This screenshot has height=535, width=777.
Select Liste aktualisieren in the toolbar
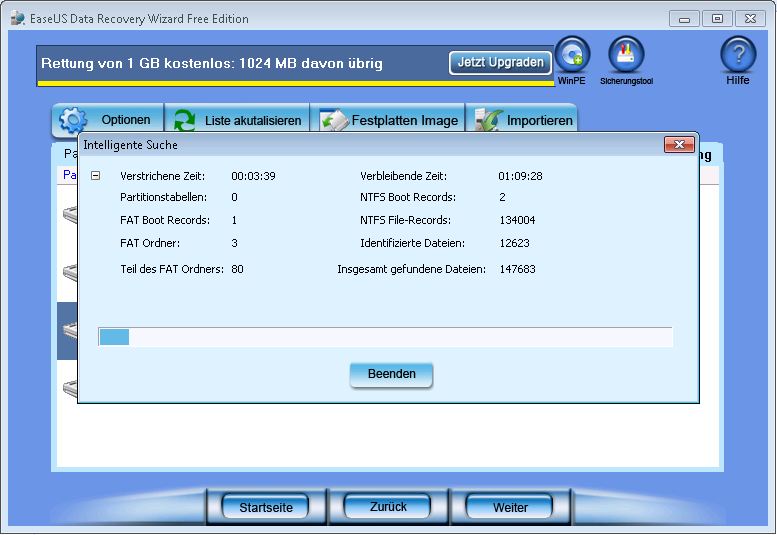coord(252,121)
